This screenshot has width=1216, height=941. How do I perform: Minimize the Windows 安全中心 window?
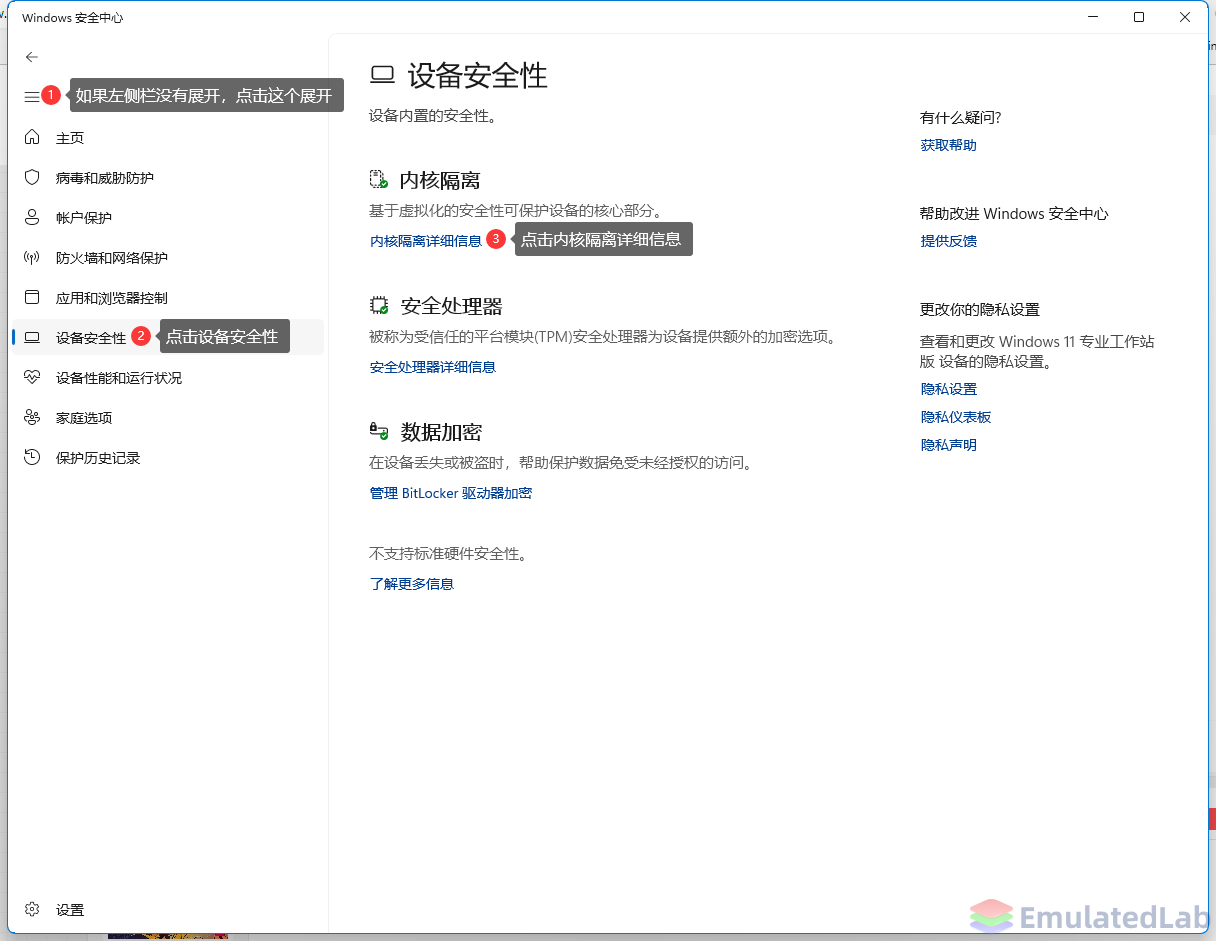pos(1092,17)
